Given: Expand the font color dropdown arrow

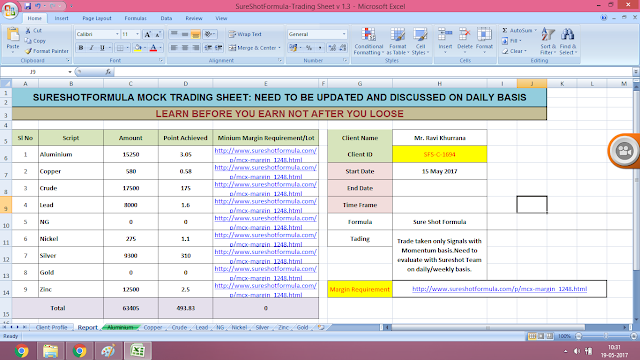Looking at the screenshot, I should point(160,48).
